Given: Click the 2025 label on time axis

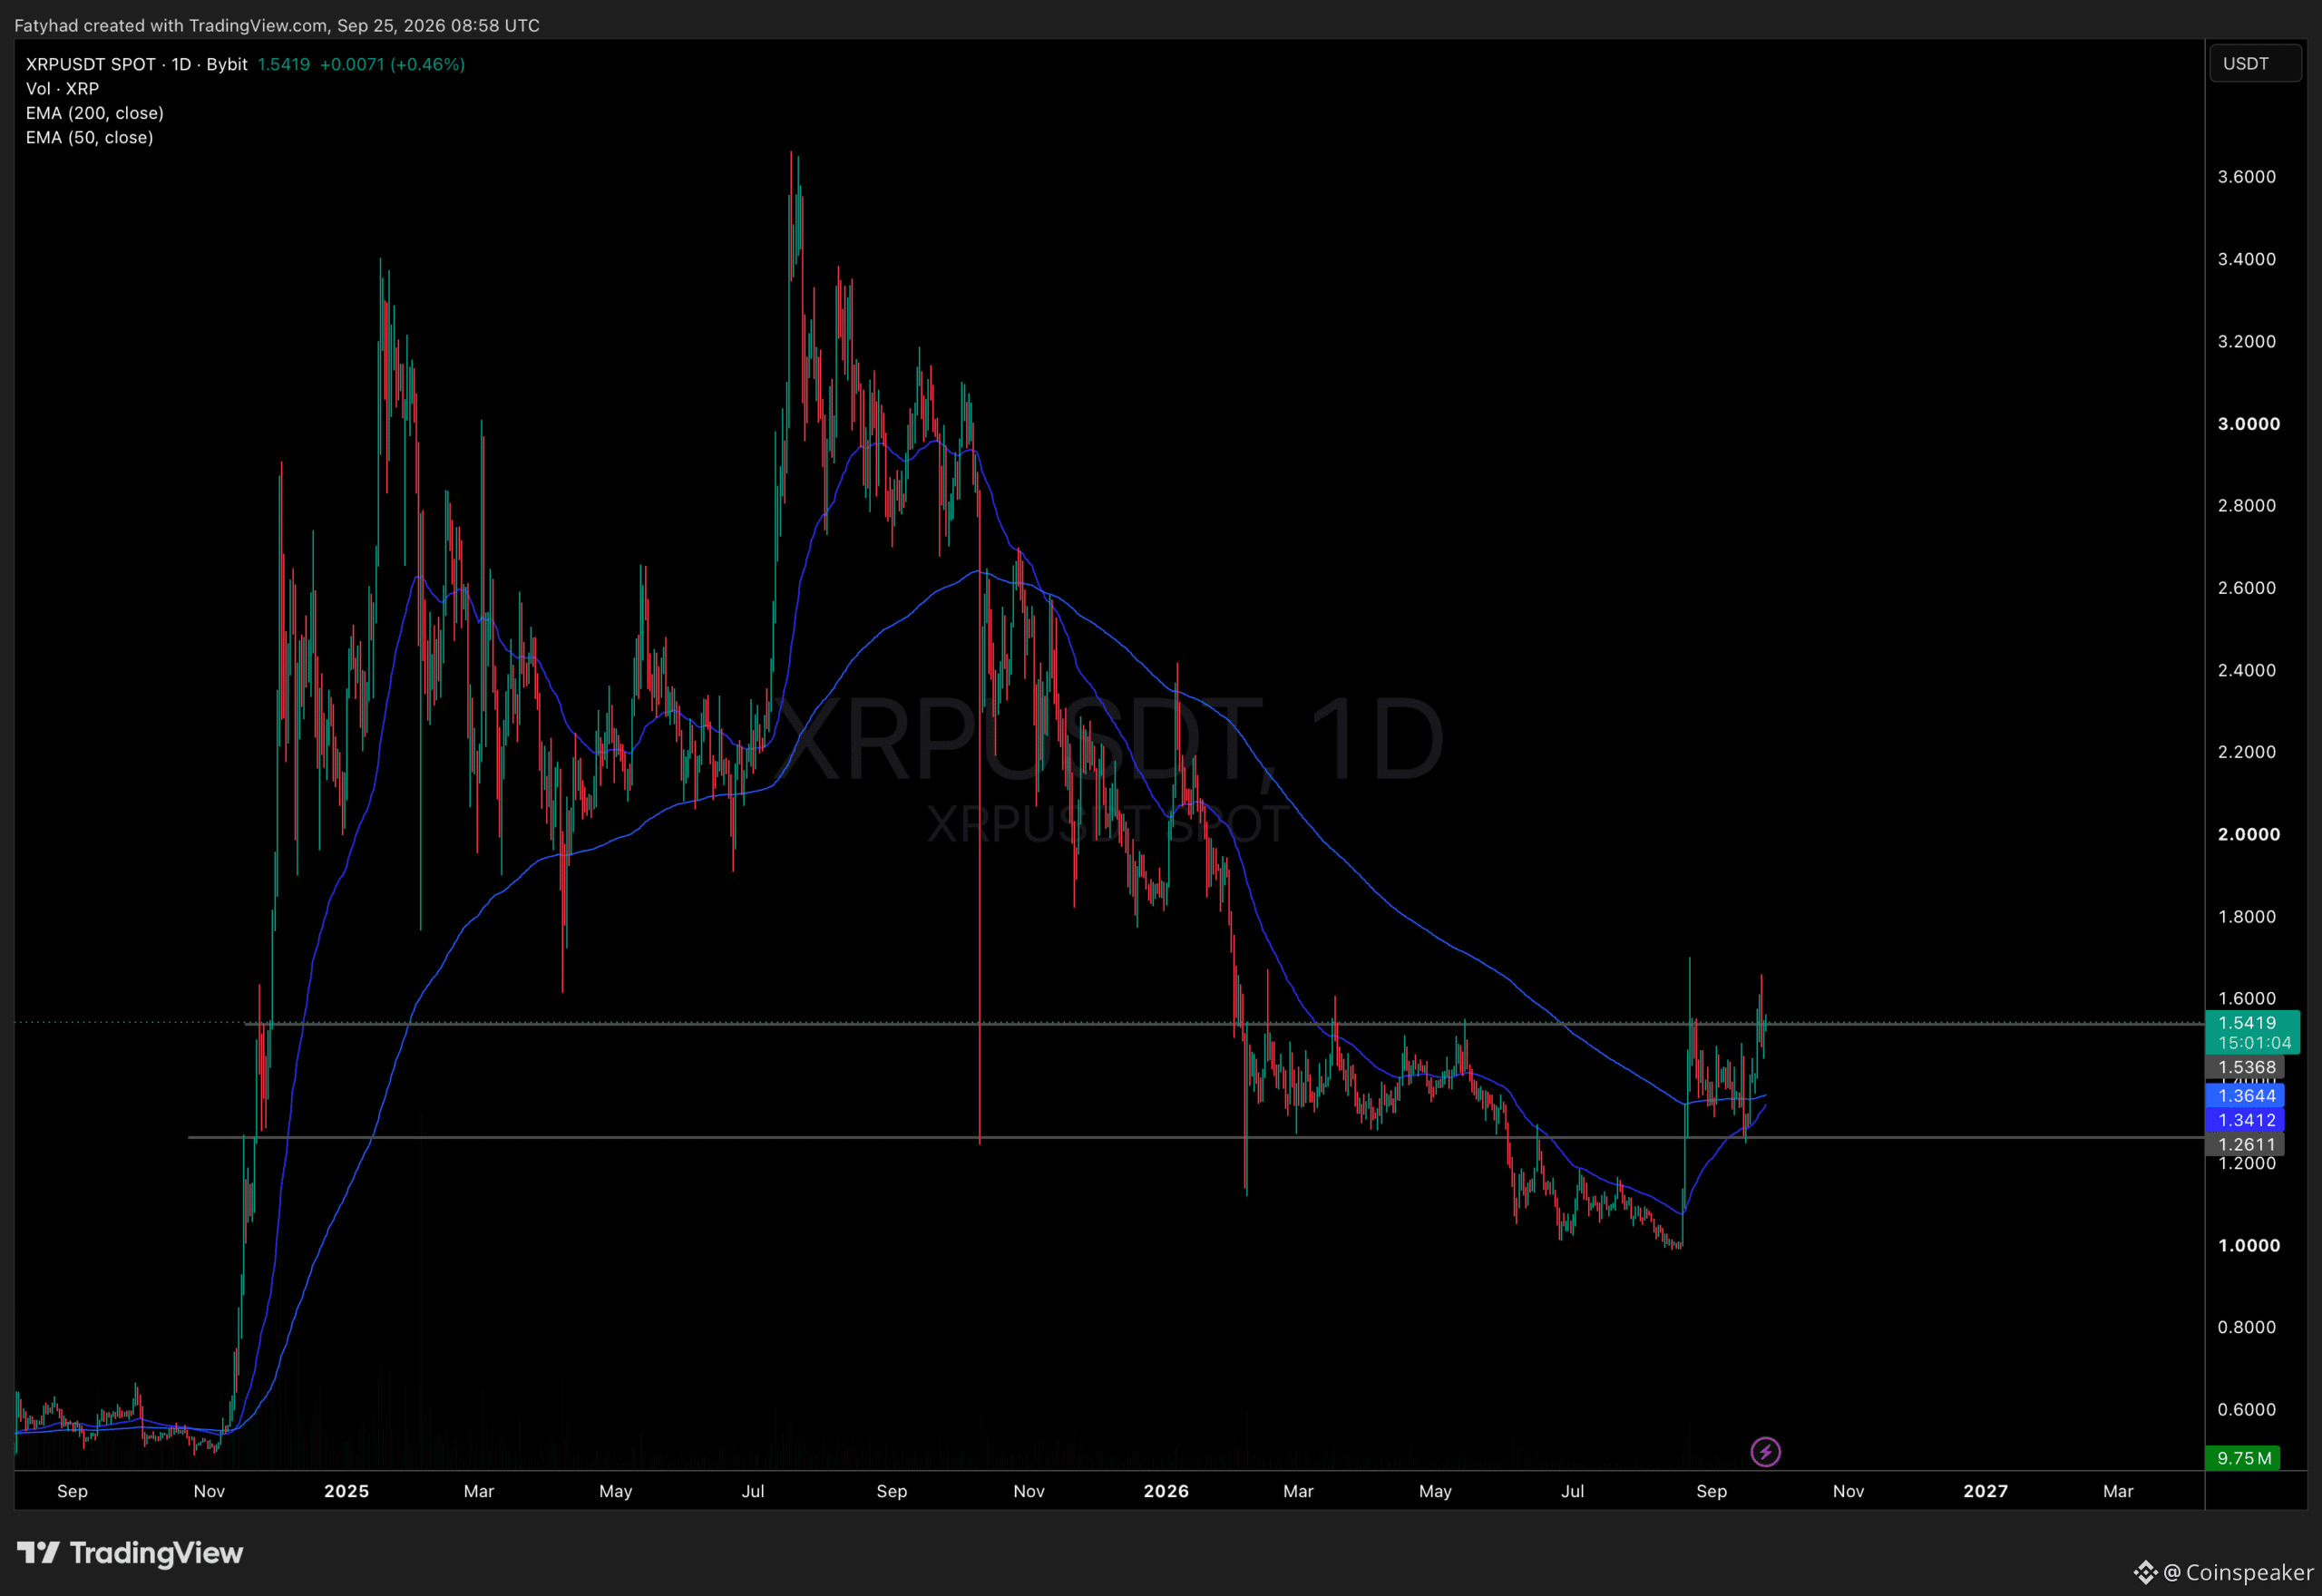Looking at the screenshot, I should pyautogui.click(x=347, y=1491).
